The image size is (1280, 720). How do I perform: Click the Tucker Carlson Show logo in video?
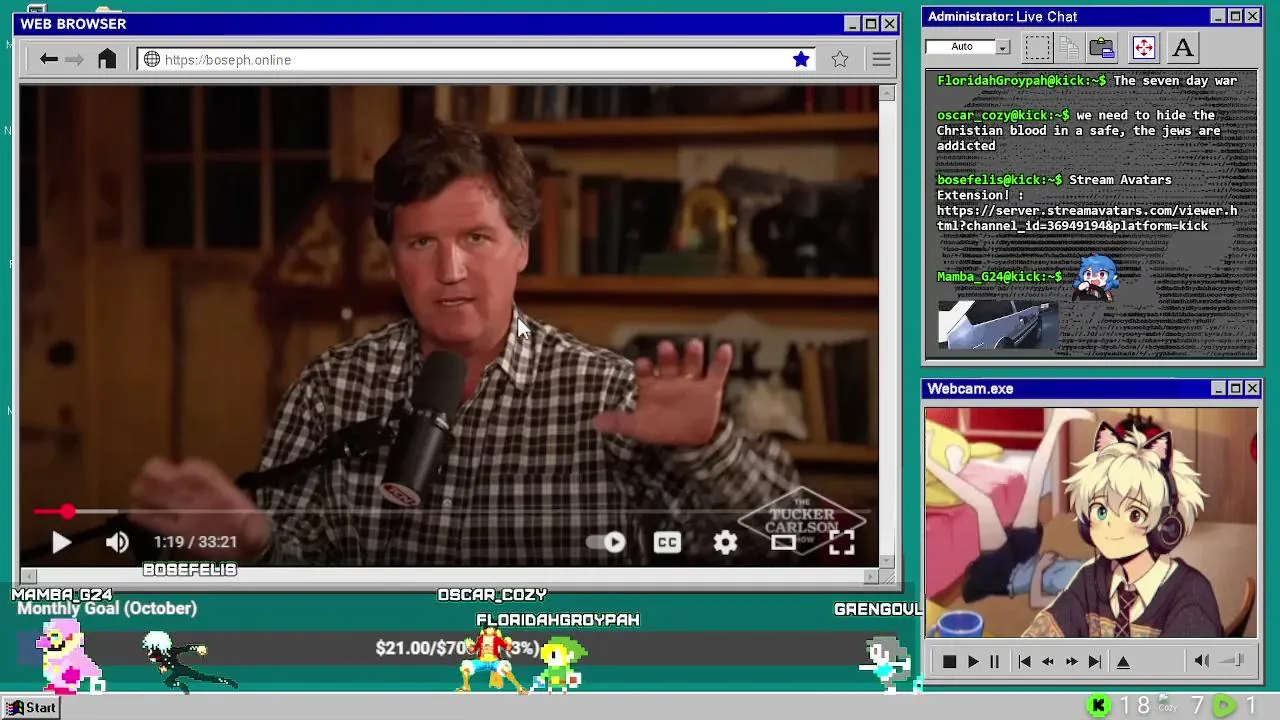802,520
